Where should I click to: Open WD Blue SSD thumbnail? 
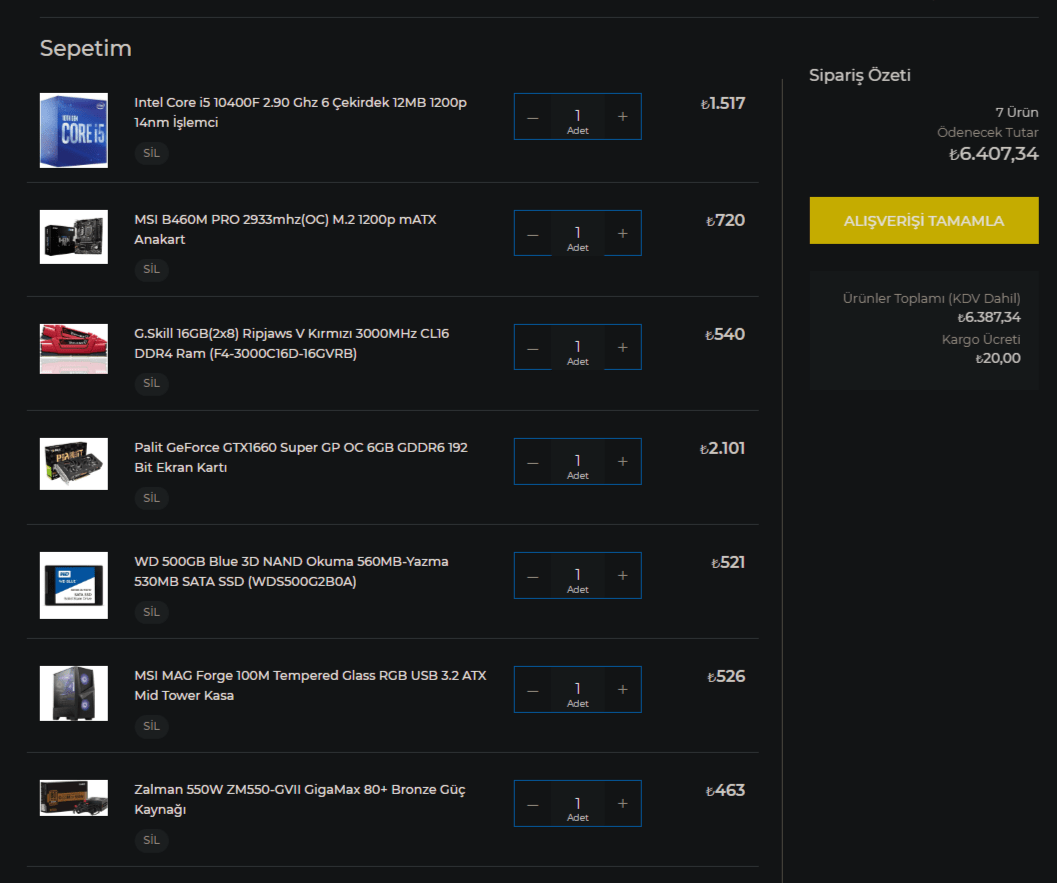click(73, 585)
